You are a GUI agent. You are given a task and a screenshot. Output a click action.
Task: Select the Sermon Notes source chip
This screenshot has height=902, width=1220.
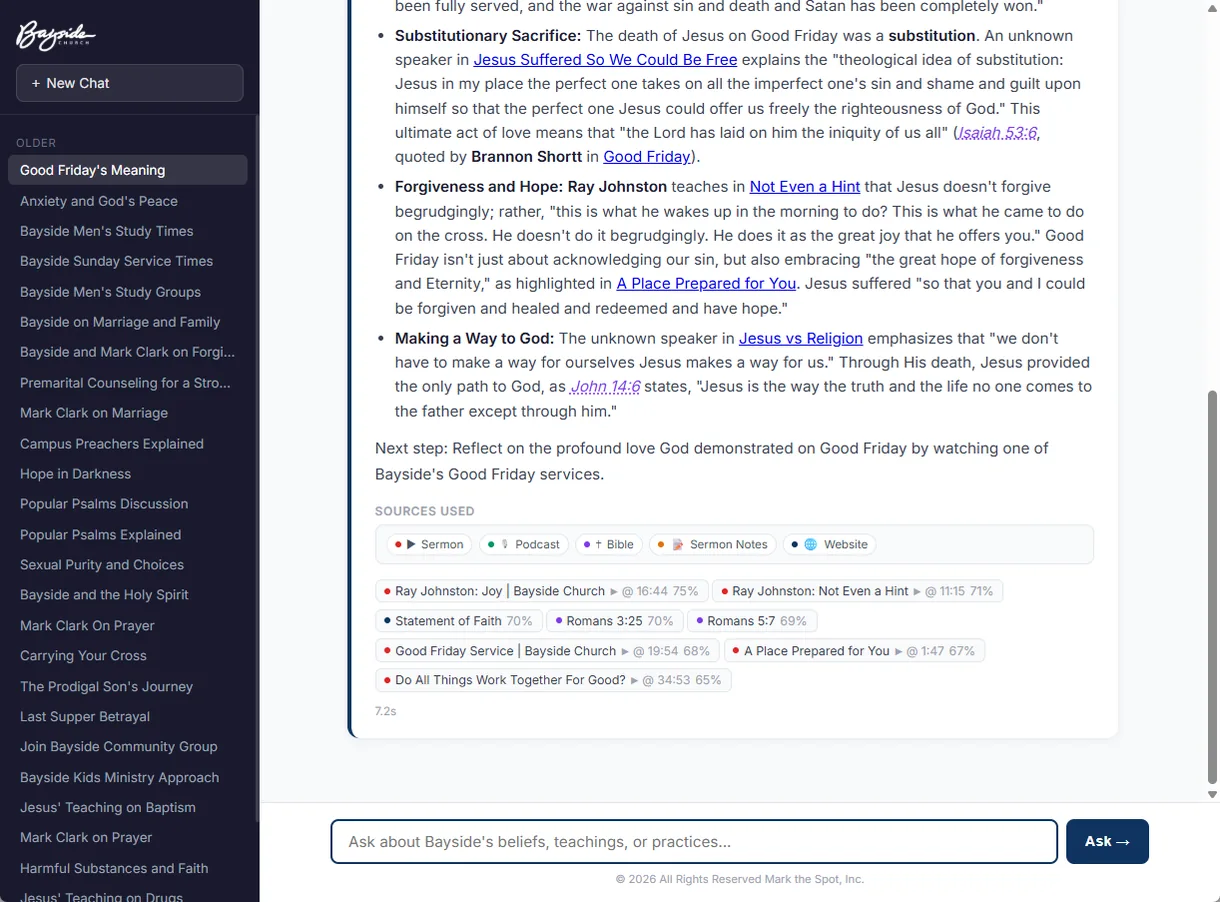[x=712, y=544]
